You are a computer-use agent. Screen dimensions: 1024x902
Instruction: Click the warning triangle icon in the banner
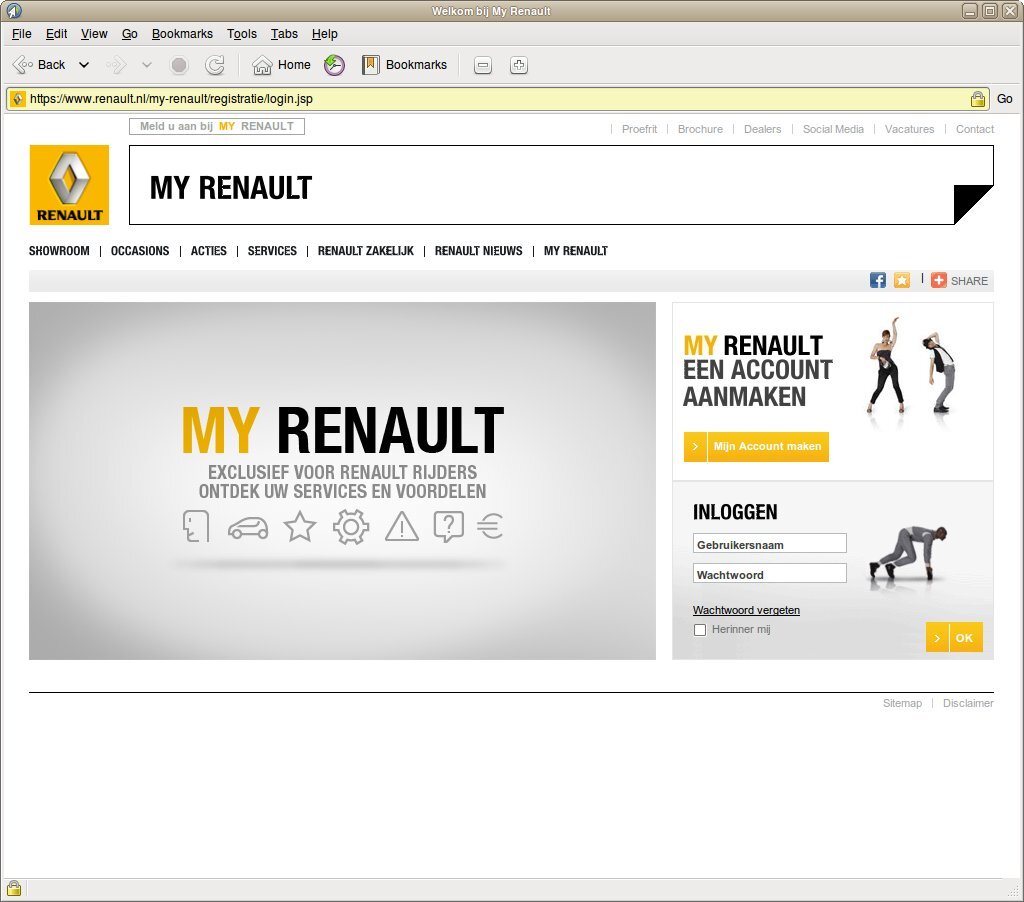tap(401, 527)
